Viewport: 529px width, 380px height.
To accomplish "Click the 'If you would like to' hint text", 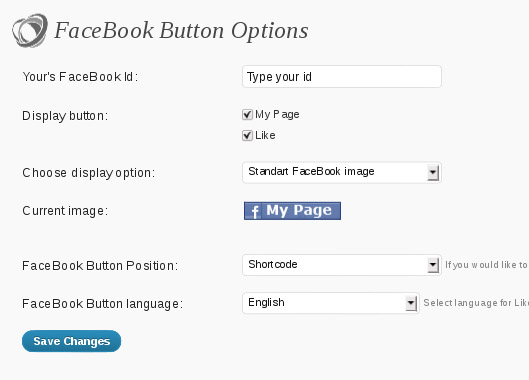I will [x=487, y=265].
